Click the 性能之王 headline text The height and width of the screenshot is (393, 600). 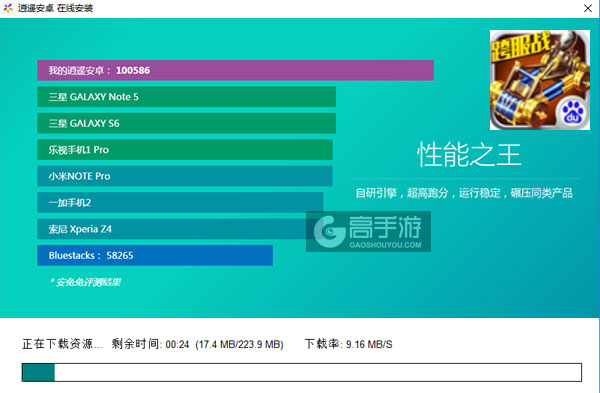(x=469, y=155)
